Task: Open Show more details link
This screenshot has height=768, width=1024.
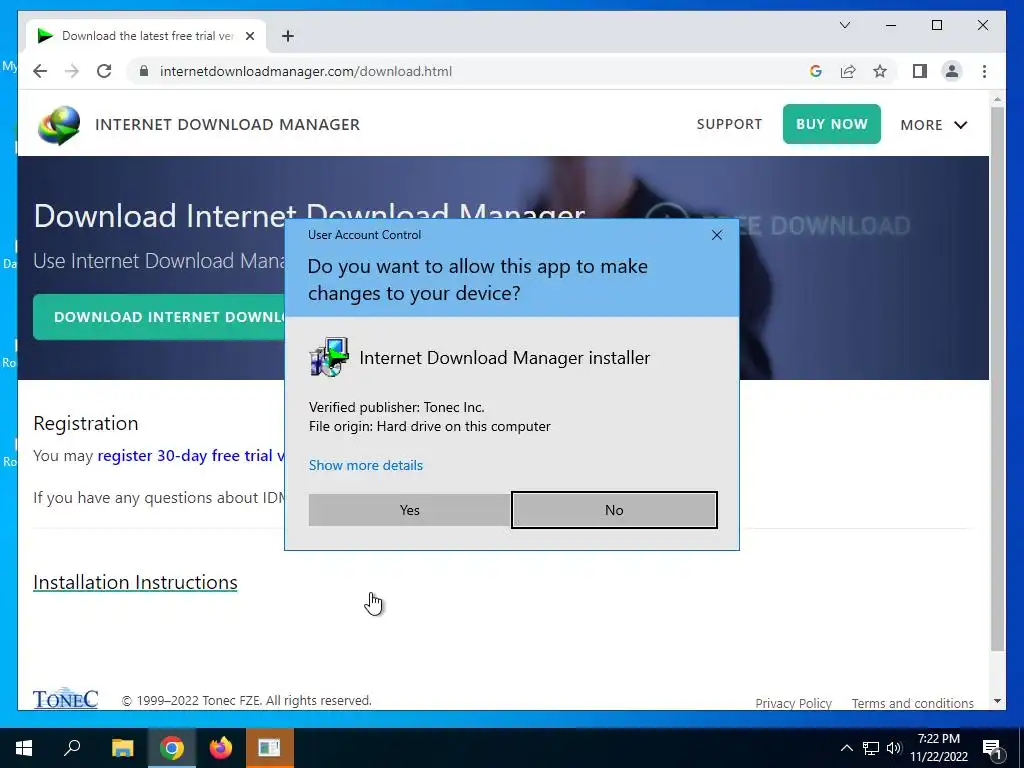Action: click(366, 465)
